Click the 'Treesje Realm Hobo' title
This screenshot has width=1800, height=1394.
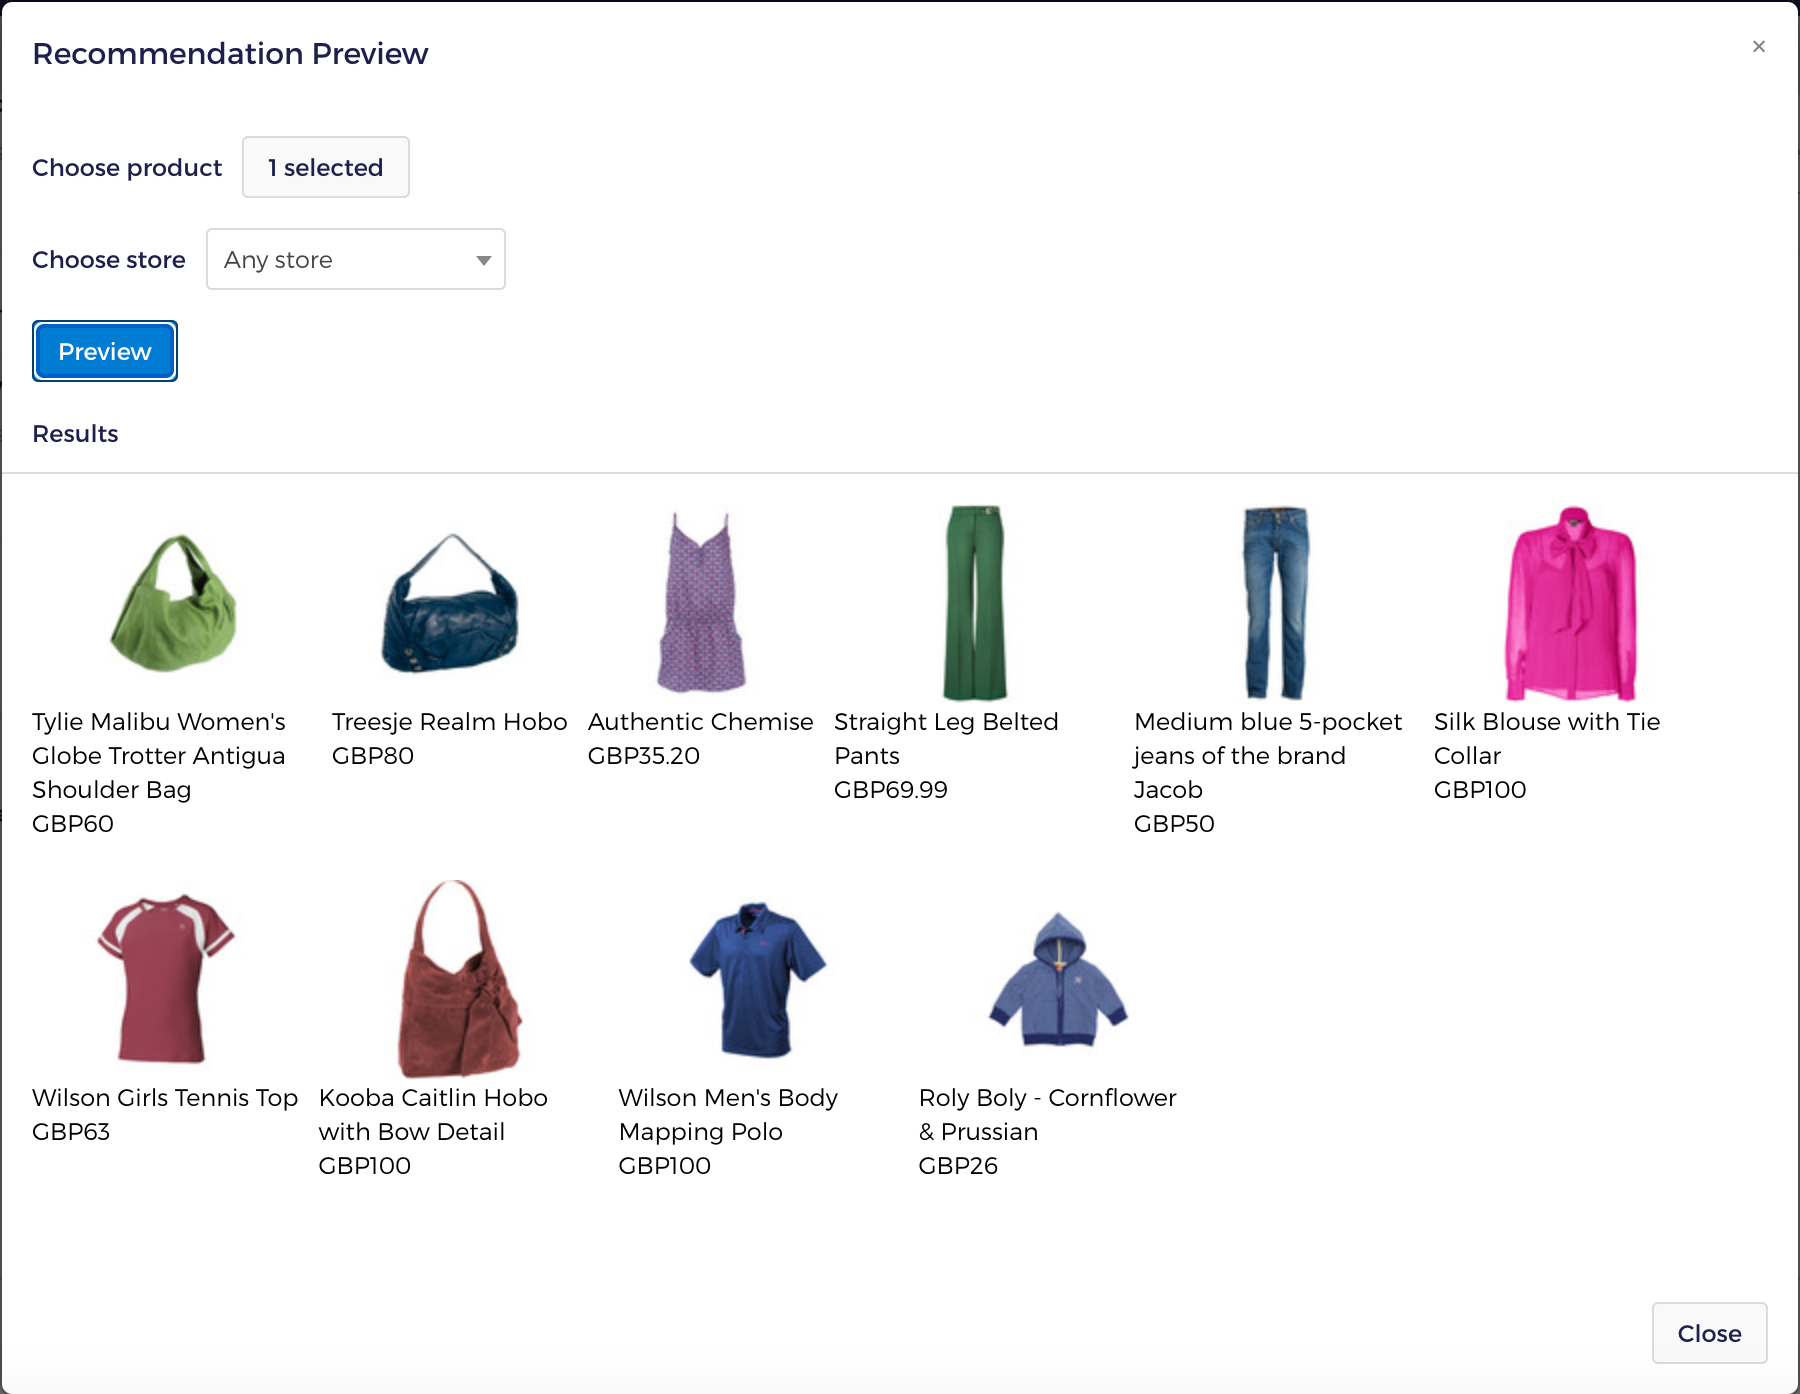(x=449, y=721)
